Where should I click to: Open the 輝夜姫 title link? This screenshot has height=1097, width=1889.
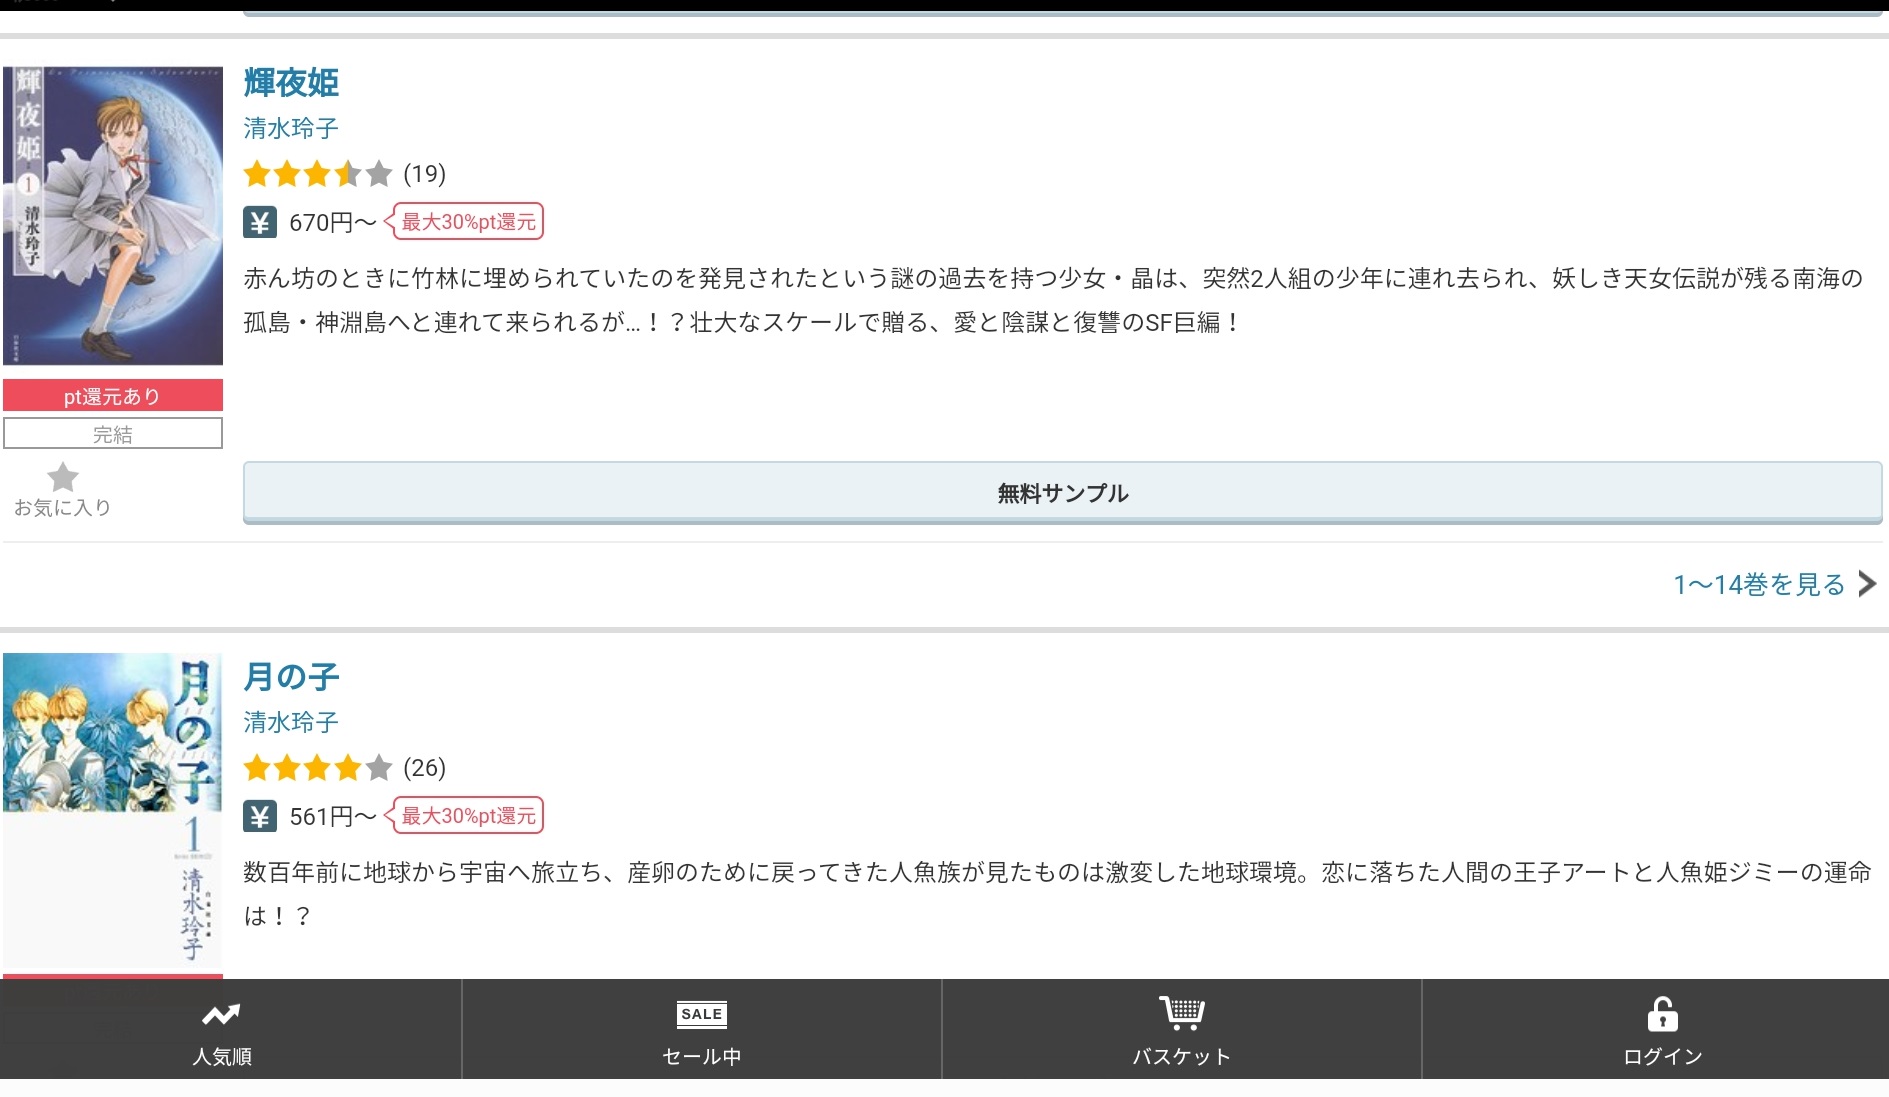click(x=291, y=83)
